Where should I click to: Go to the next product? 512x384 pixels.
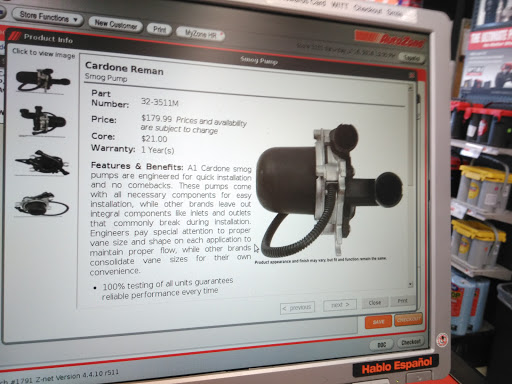point(340,305)
